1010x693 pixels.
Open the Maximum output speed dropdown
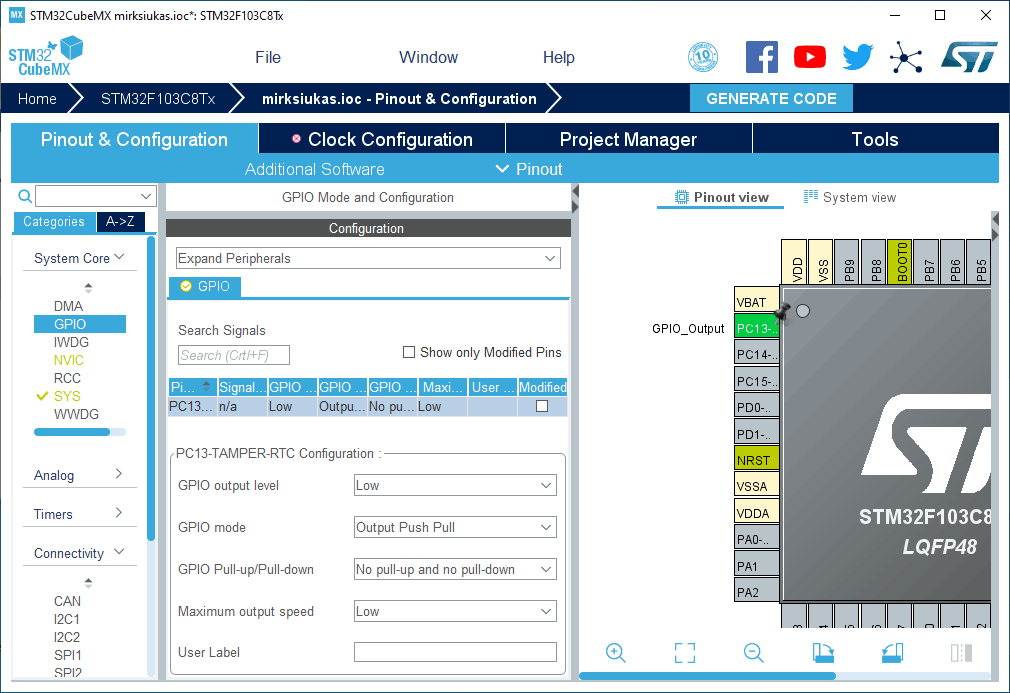click(x=455, y=611)
